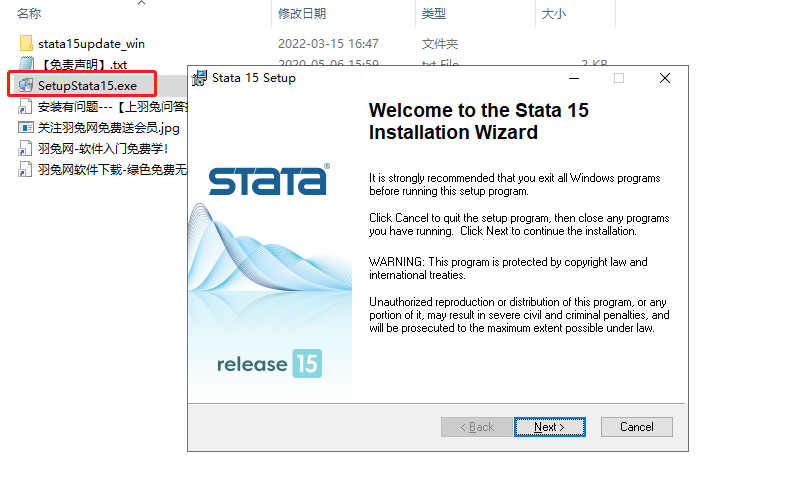This screenshot has width=801, height=493.
Task: Toggle sort direction arrow above columns
Action: click(x=141, y=3)
